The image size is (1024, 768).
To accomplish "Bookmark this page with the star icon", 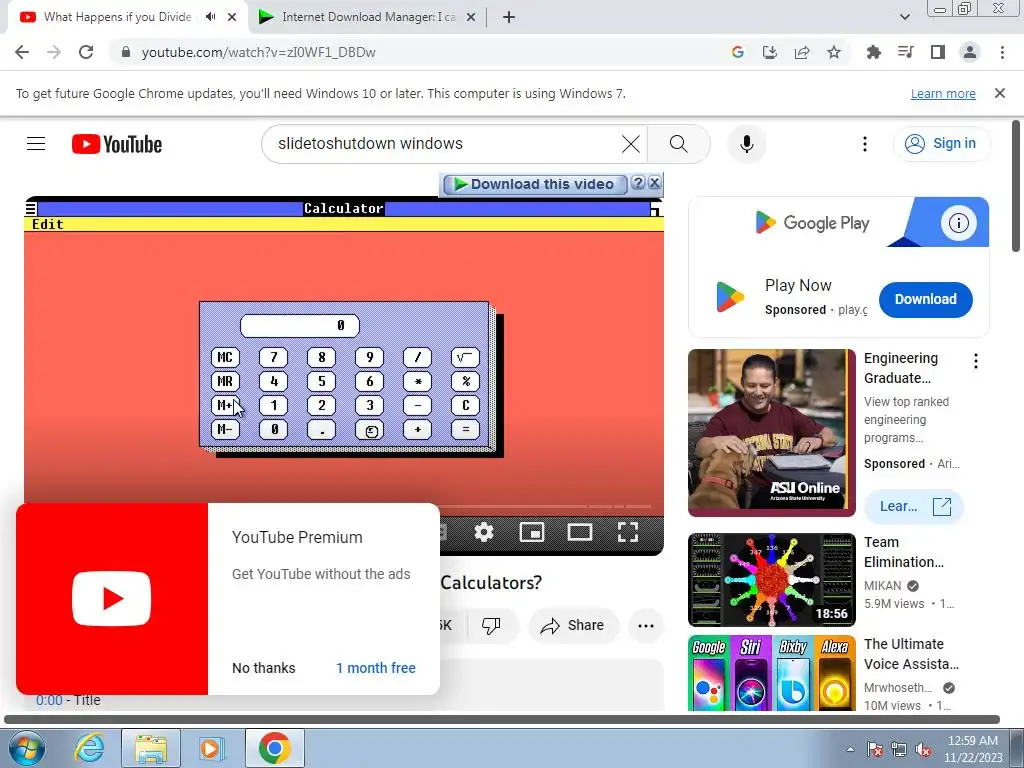I will point(834,52).
